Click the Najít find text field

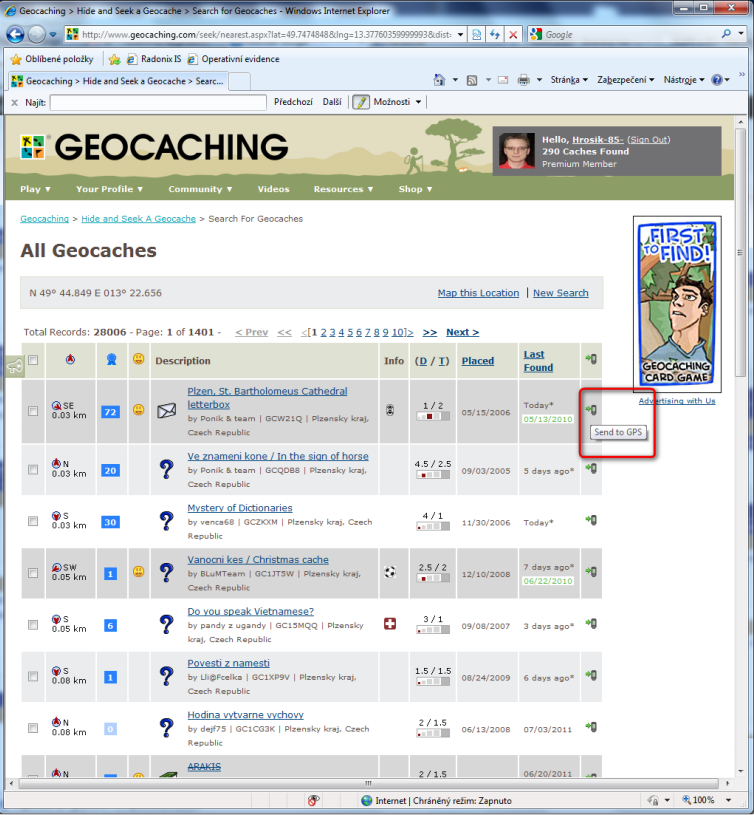click(x=158, y=102)
